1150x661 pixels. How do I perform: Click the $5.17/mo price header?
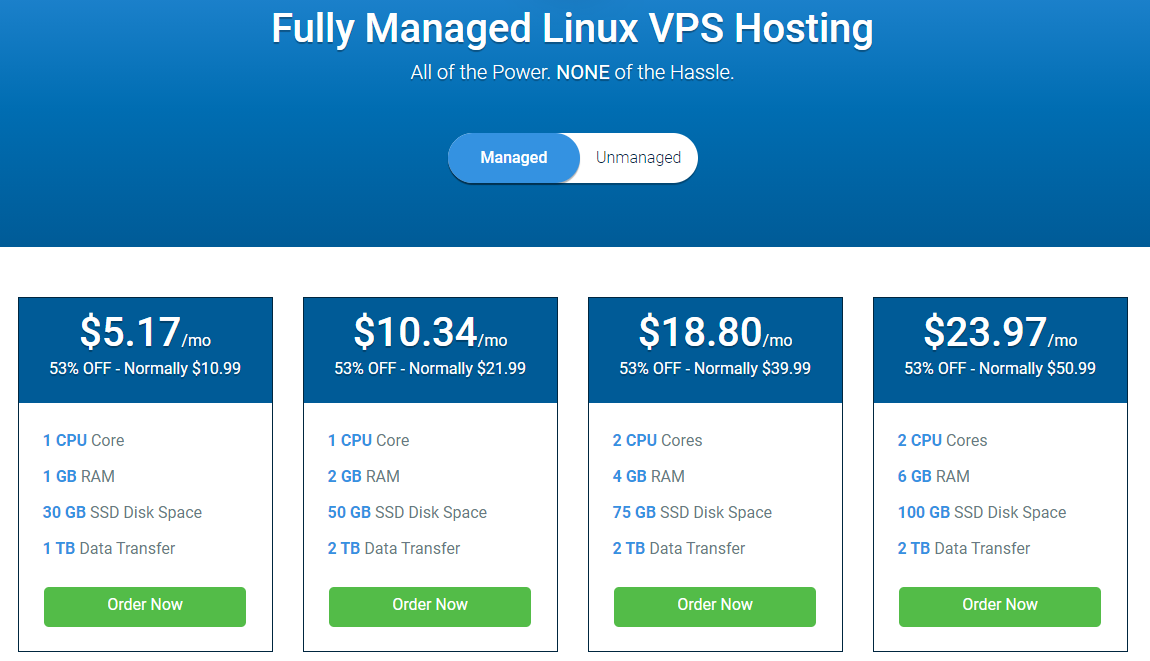[145, 332]
